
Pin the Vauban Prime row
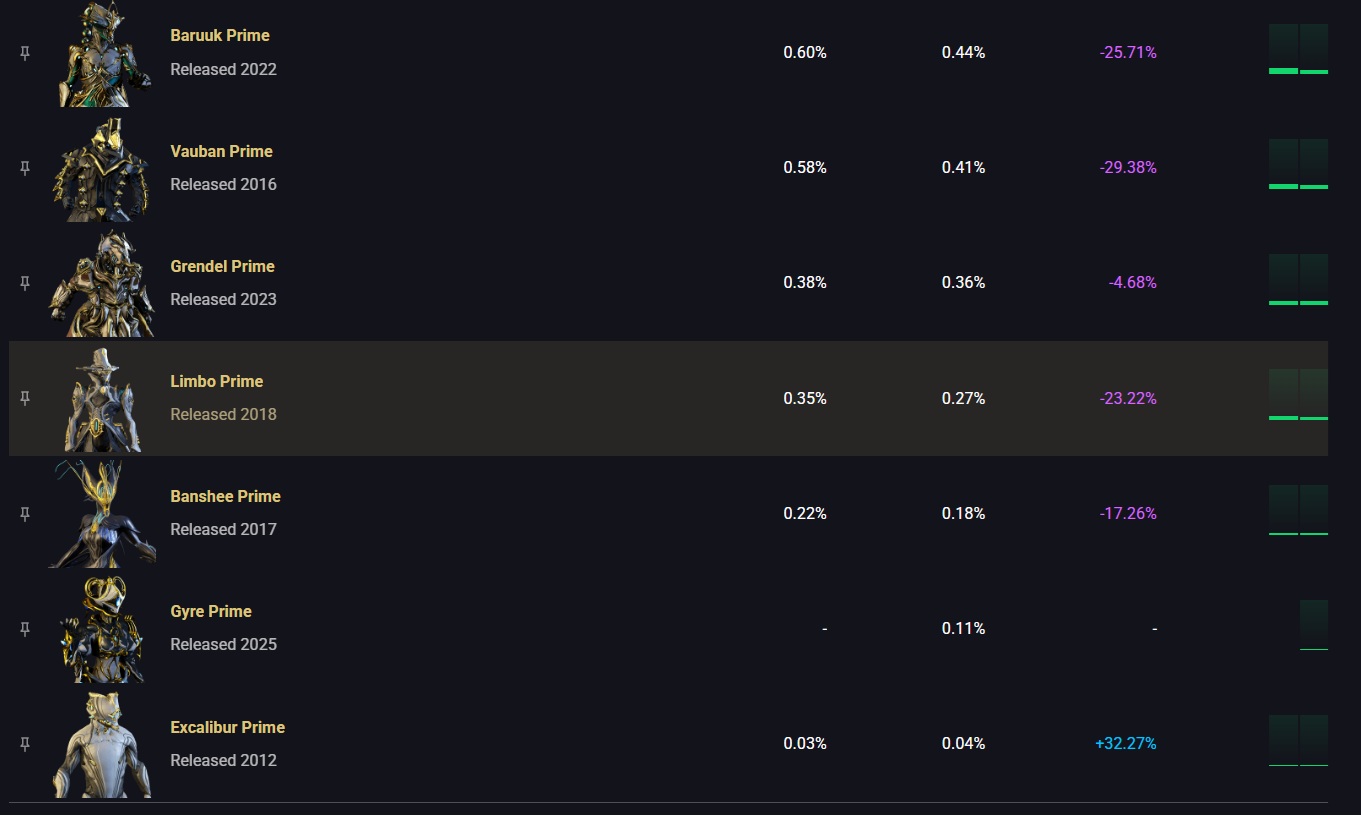pyautogui.click(x=25, y=168)
